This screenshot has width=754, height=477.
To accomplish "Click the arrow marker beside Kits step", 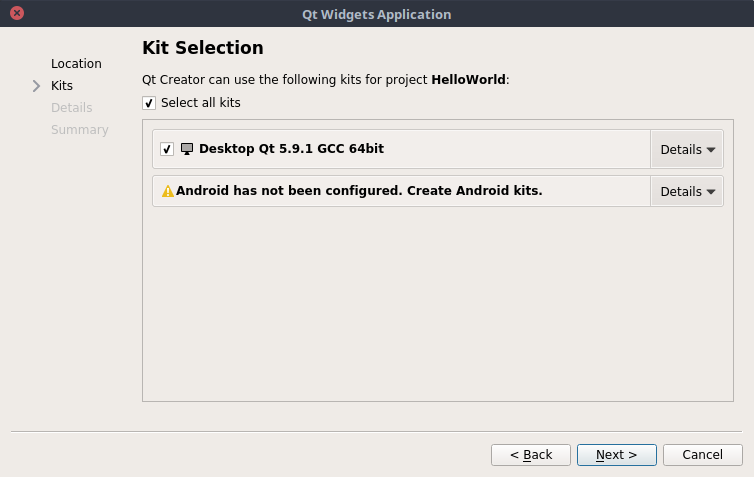I will pyautogui.click(x=37, y=86).
